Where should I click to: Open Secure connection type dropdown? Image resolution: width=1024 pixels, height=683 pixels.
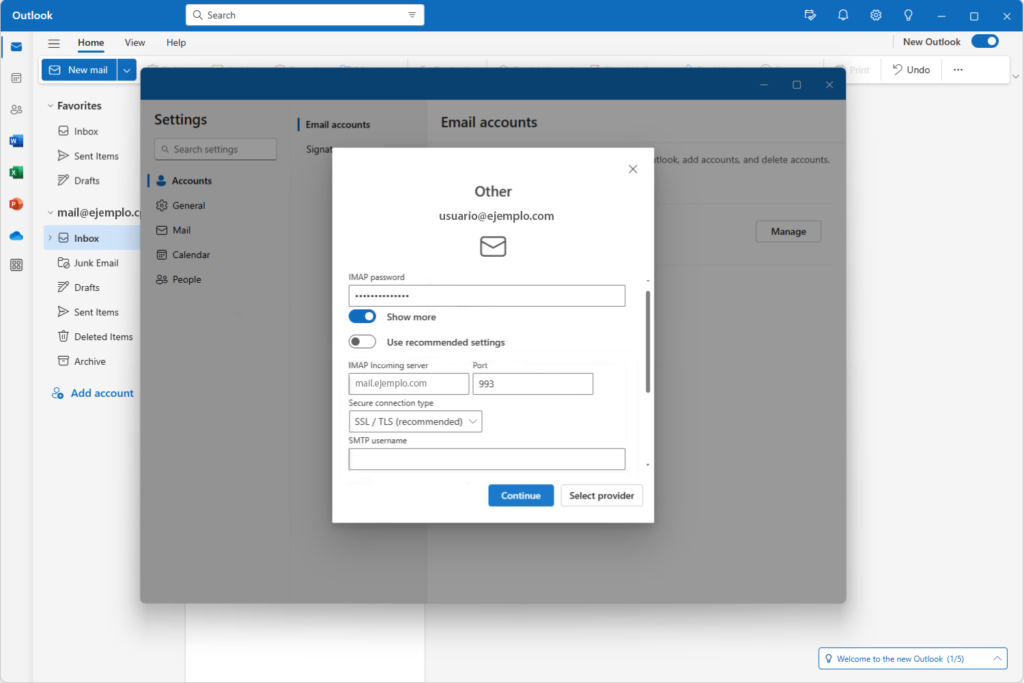point(415,422)
